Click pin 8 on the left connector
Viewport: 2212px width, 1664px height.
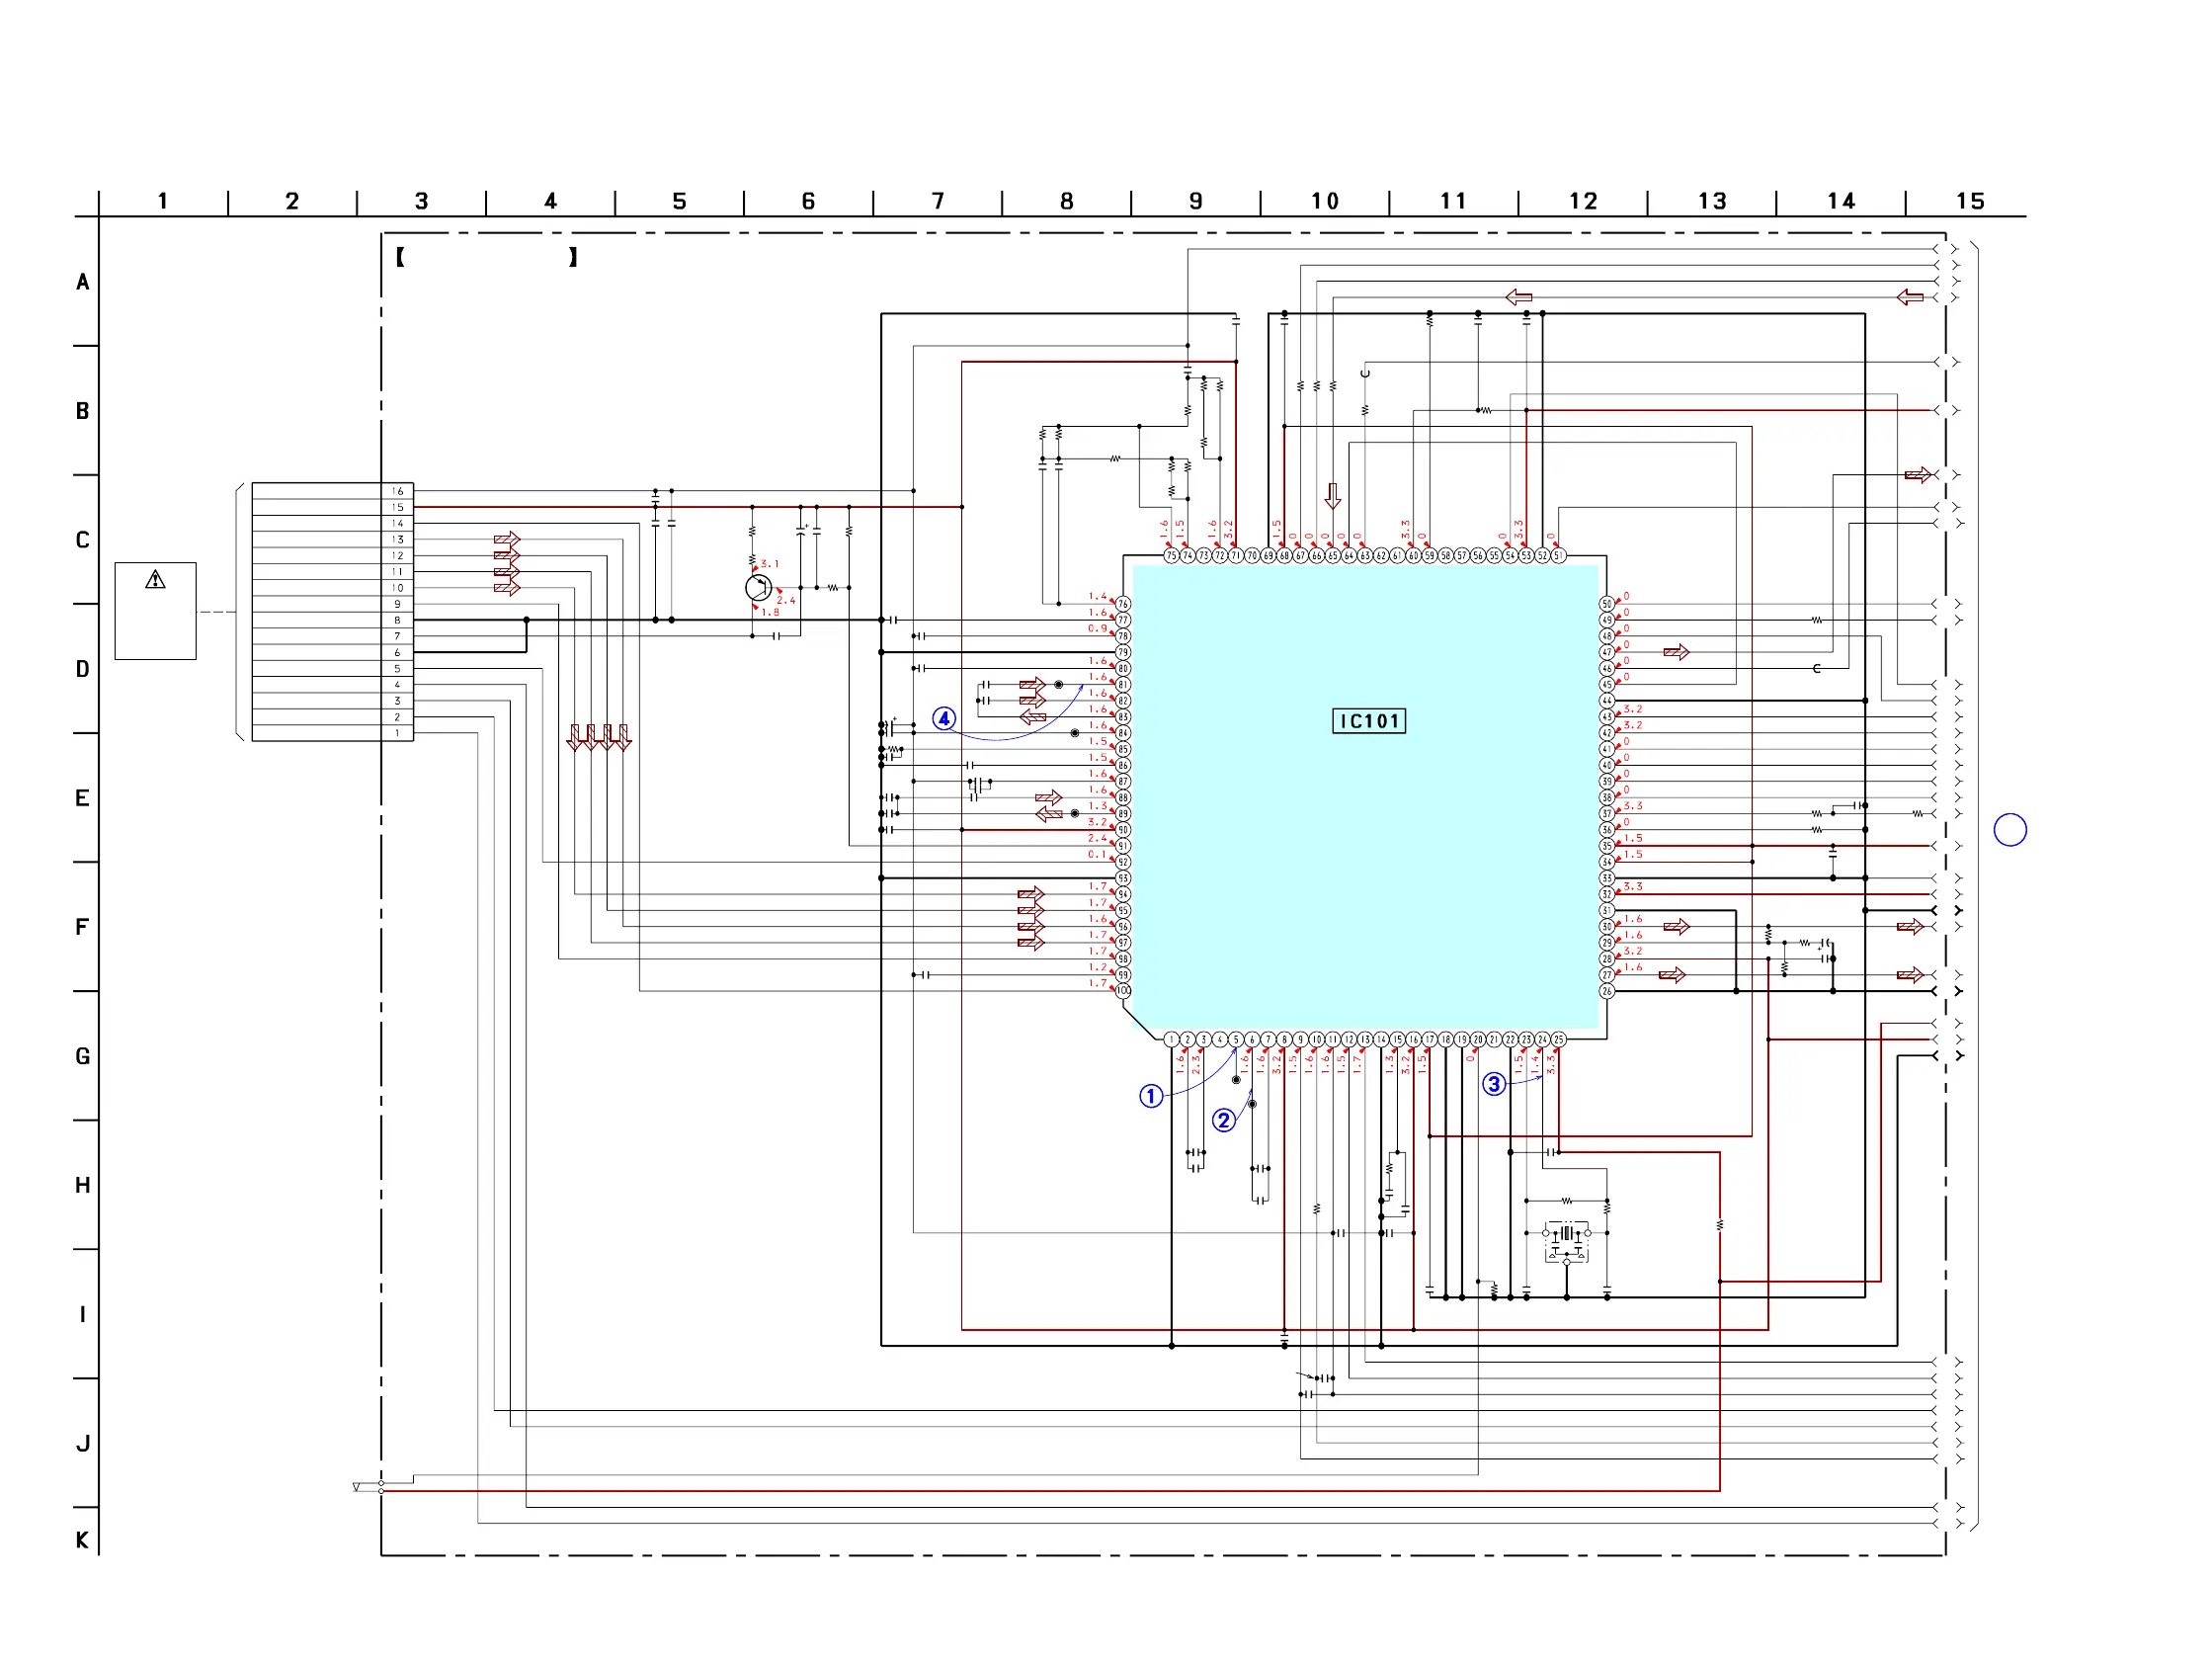click(397, 620)
